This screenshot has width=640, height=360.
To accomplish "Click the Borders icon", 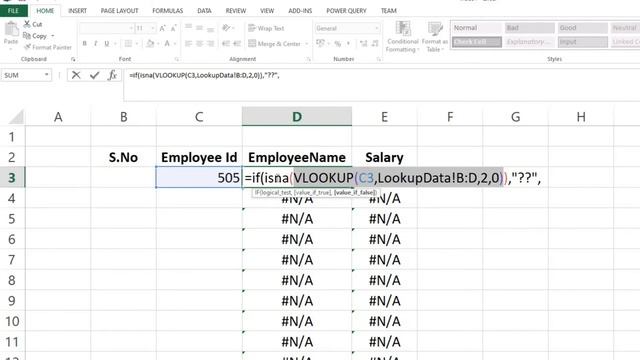I will click(128, 43).
